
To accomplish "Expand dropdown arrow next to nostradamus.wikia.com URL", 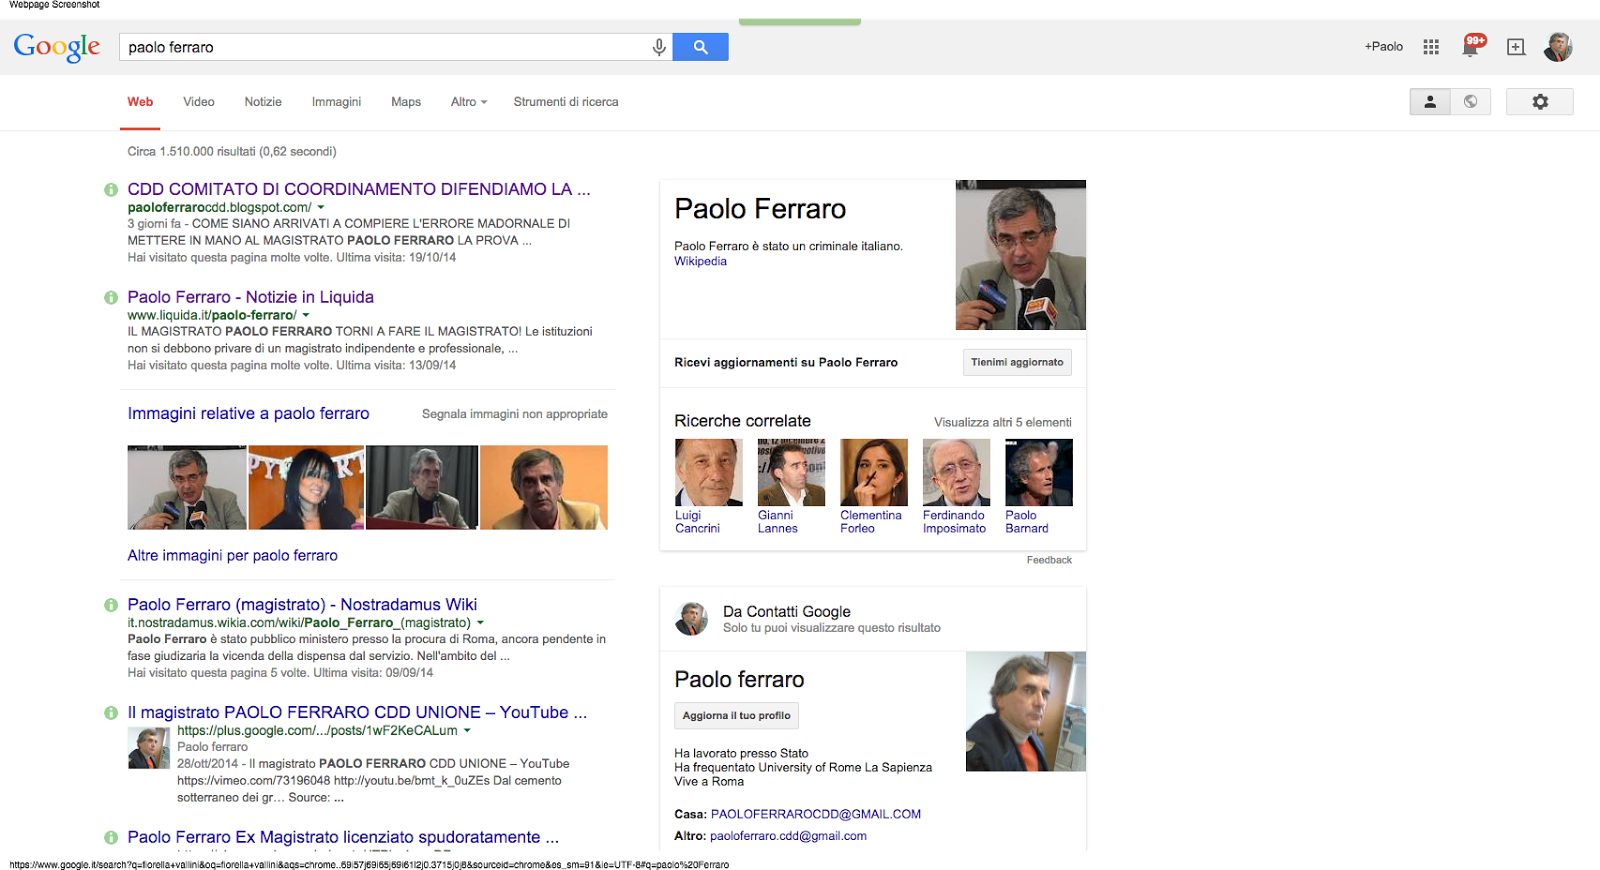I will (480, 623).
